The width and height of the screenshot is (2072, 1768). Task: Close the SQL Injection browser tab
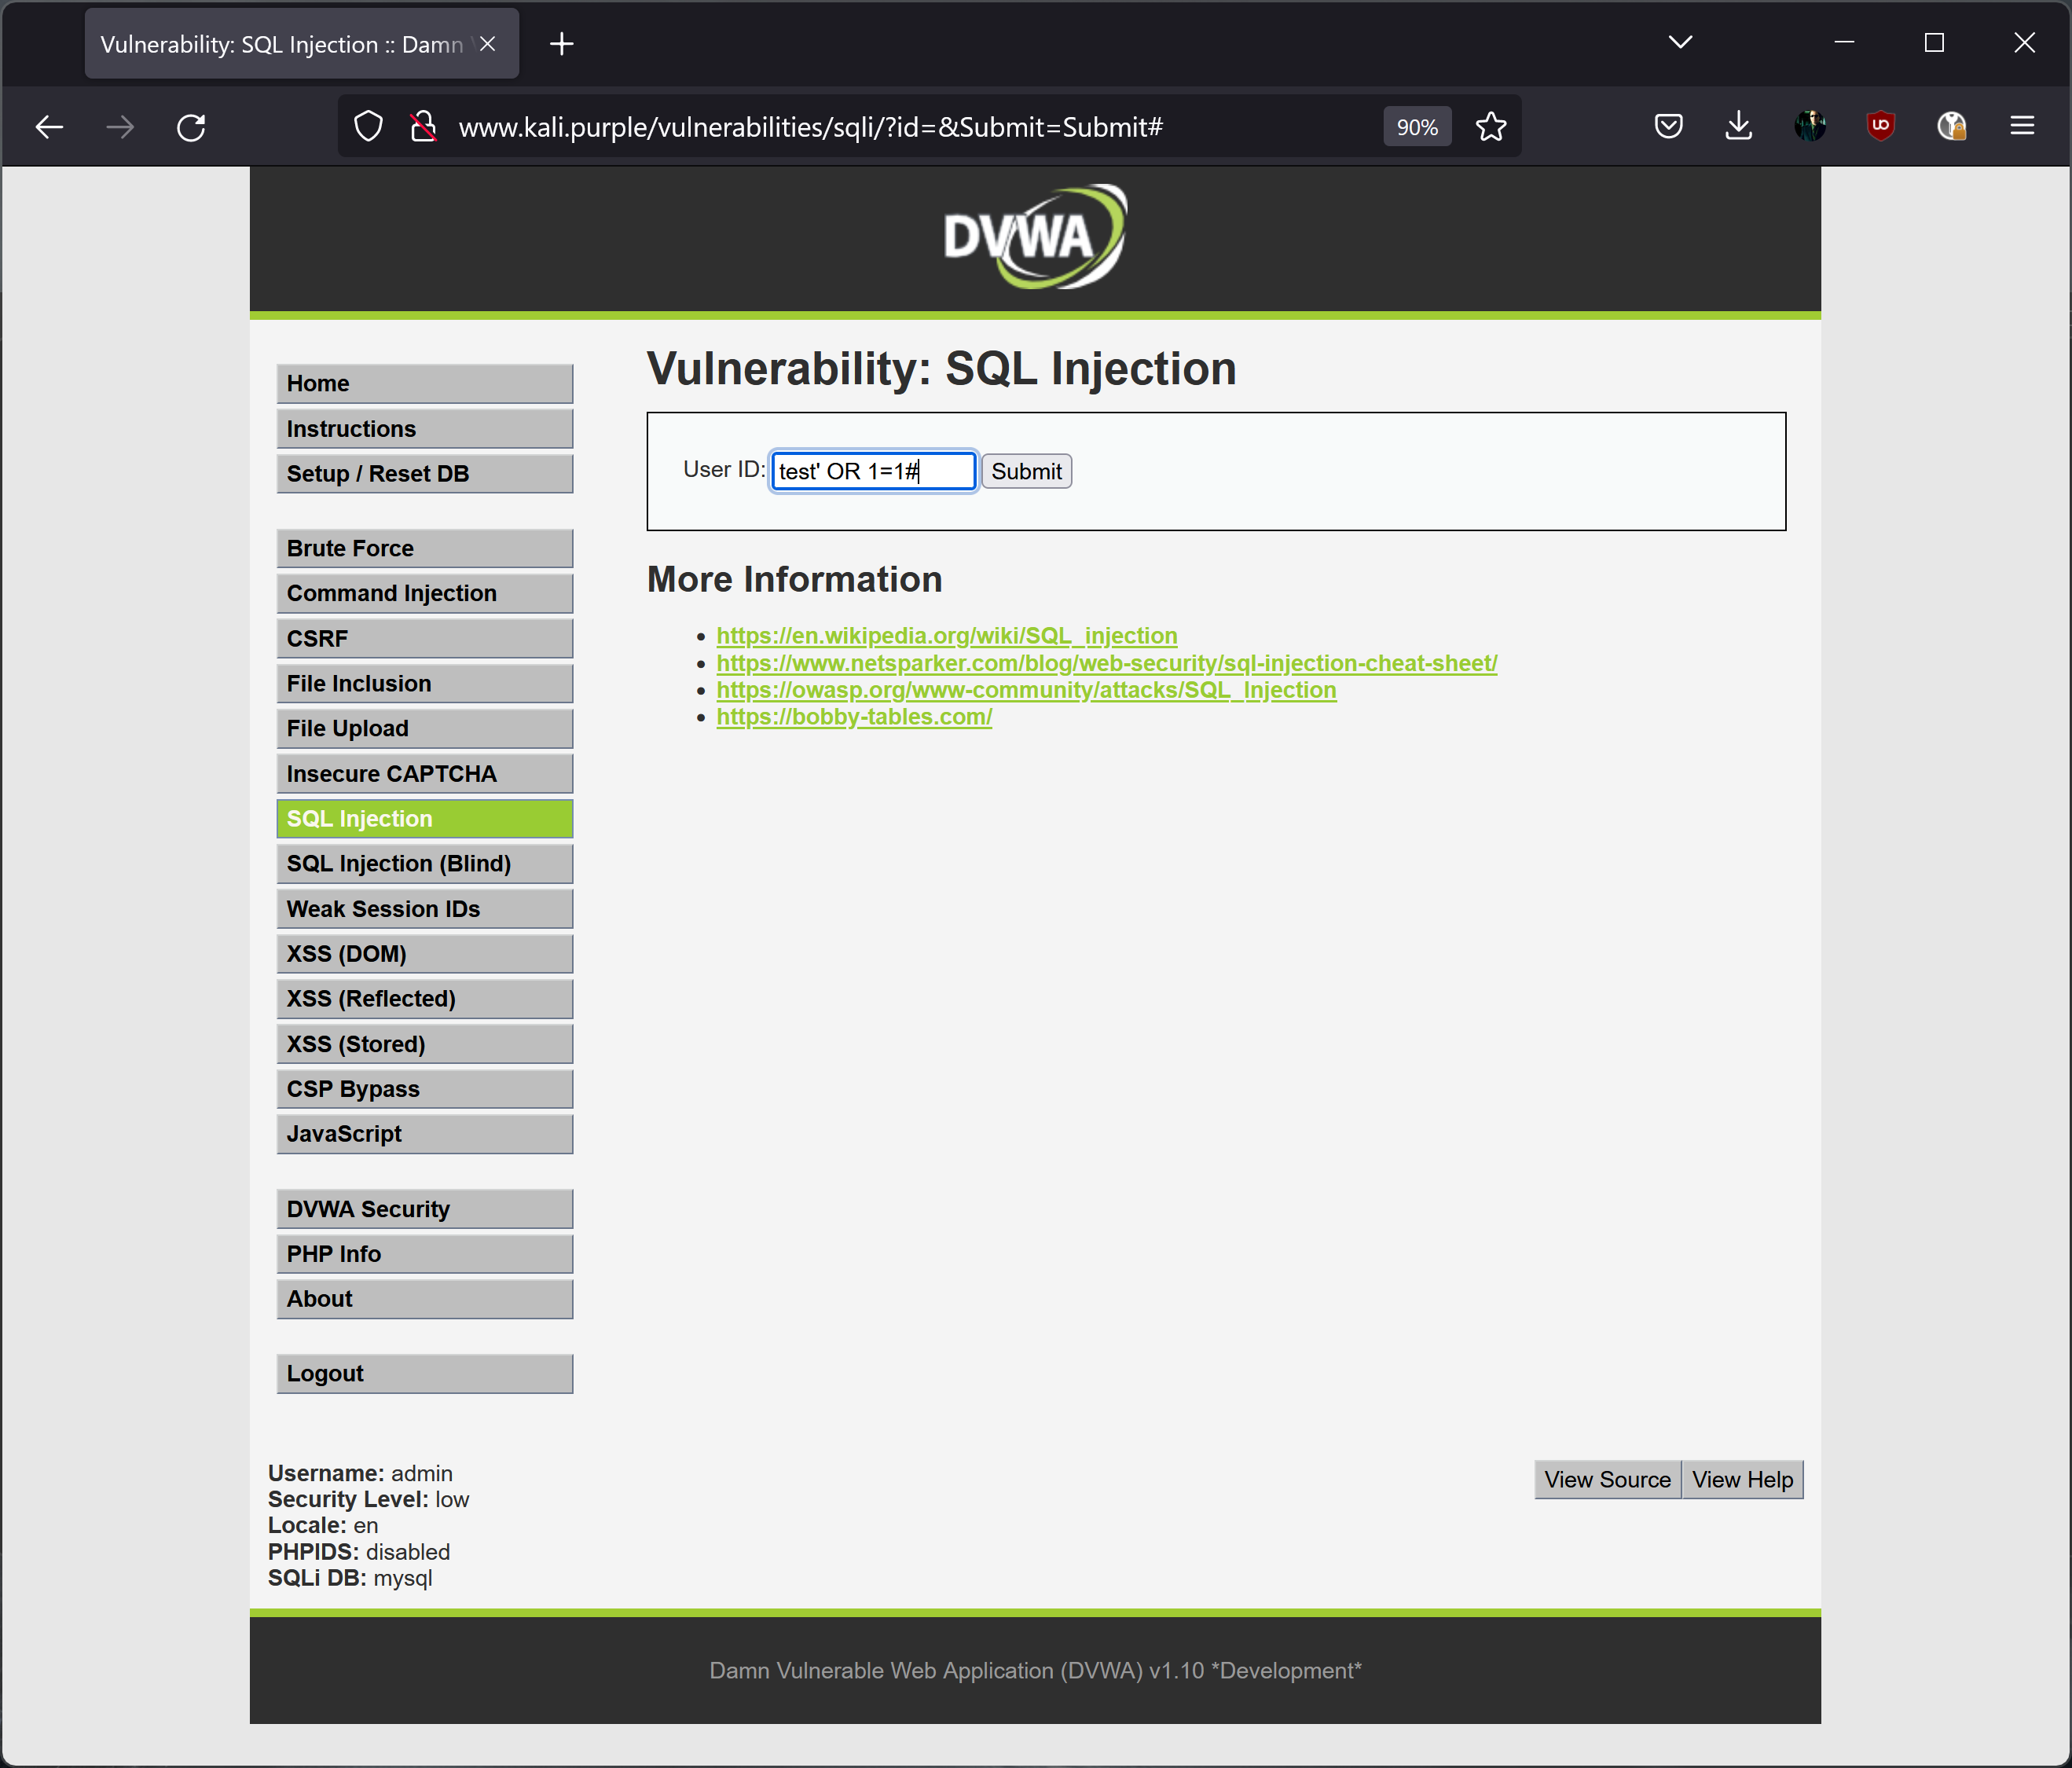pyautogui.click(x=487, y=44)
